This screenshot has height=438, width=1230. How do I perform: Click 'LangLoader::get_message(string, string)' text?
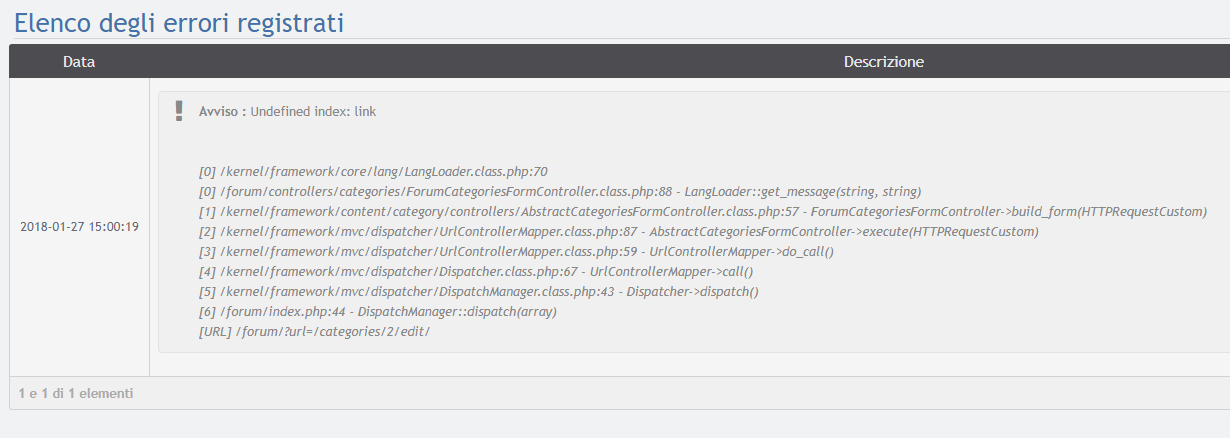coord(802,191)
